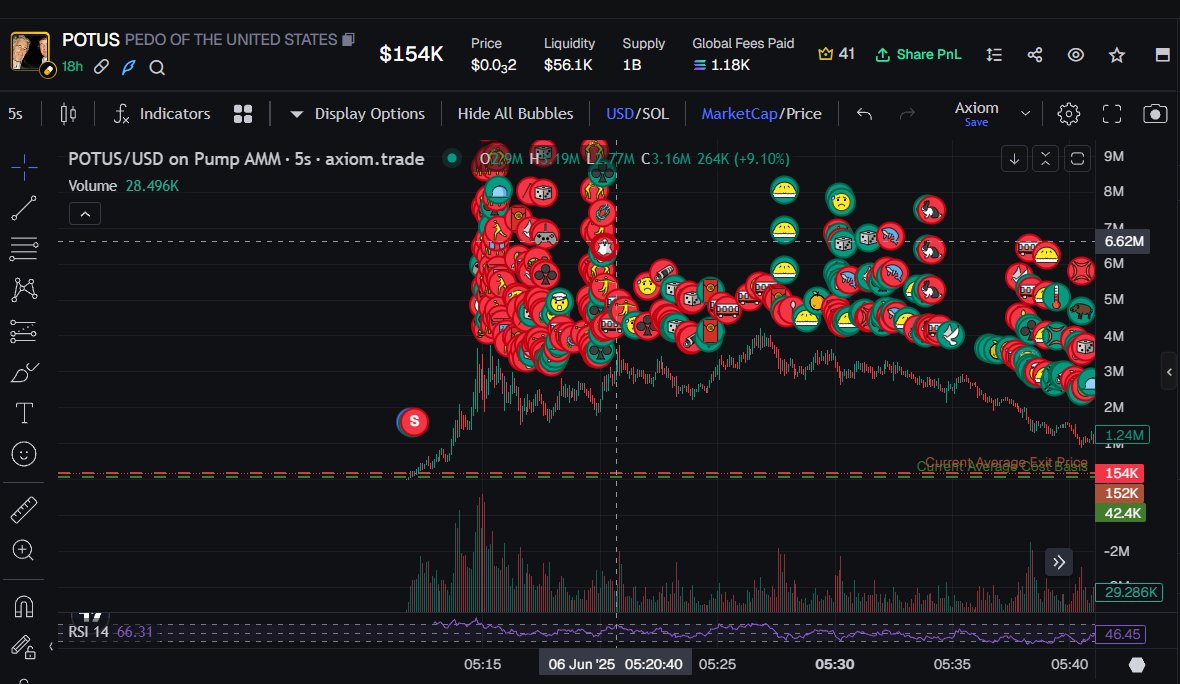Open the list settings icon
The image size is (1180, 684).
(994, 54)
